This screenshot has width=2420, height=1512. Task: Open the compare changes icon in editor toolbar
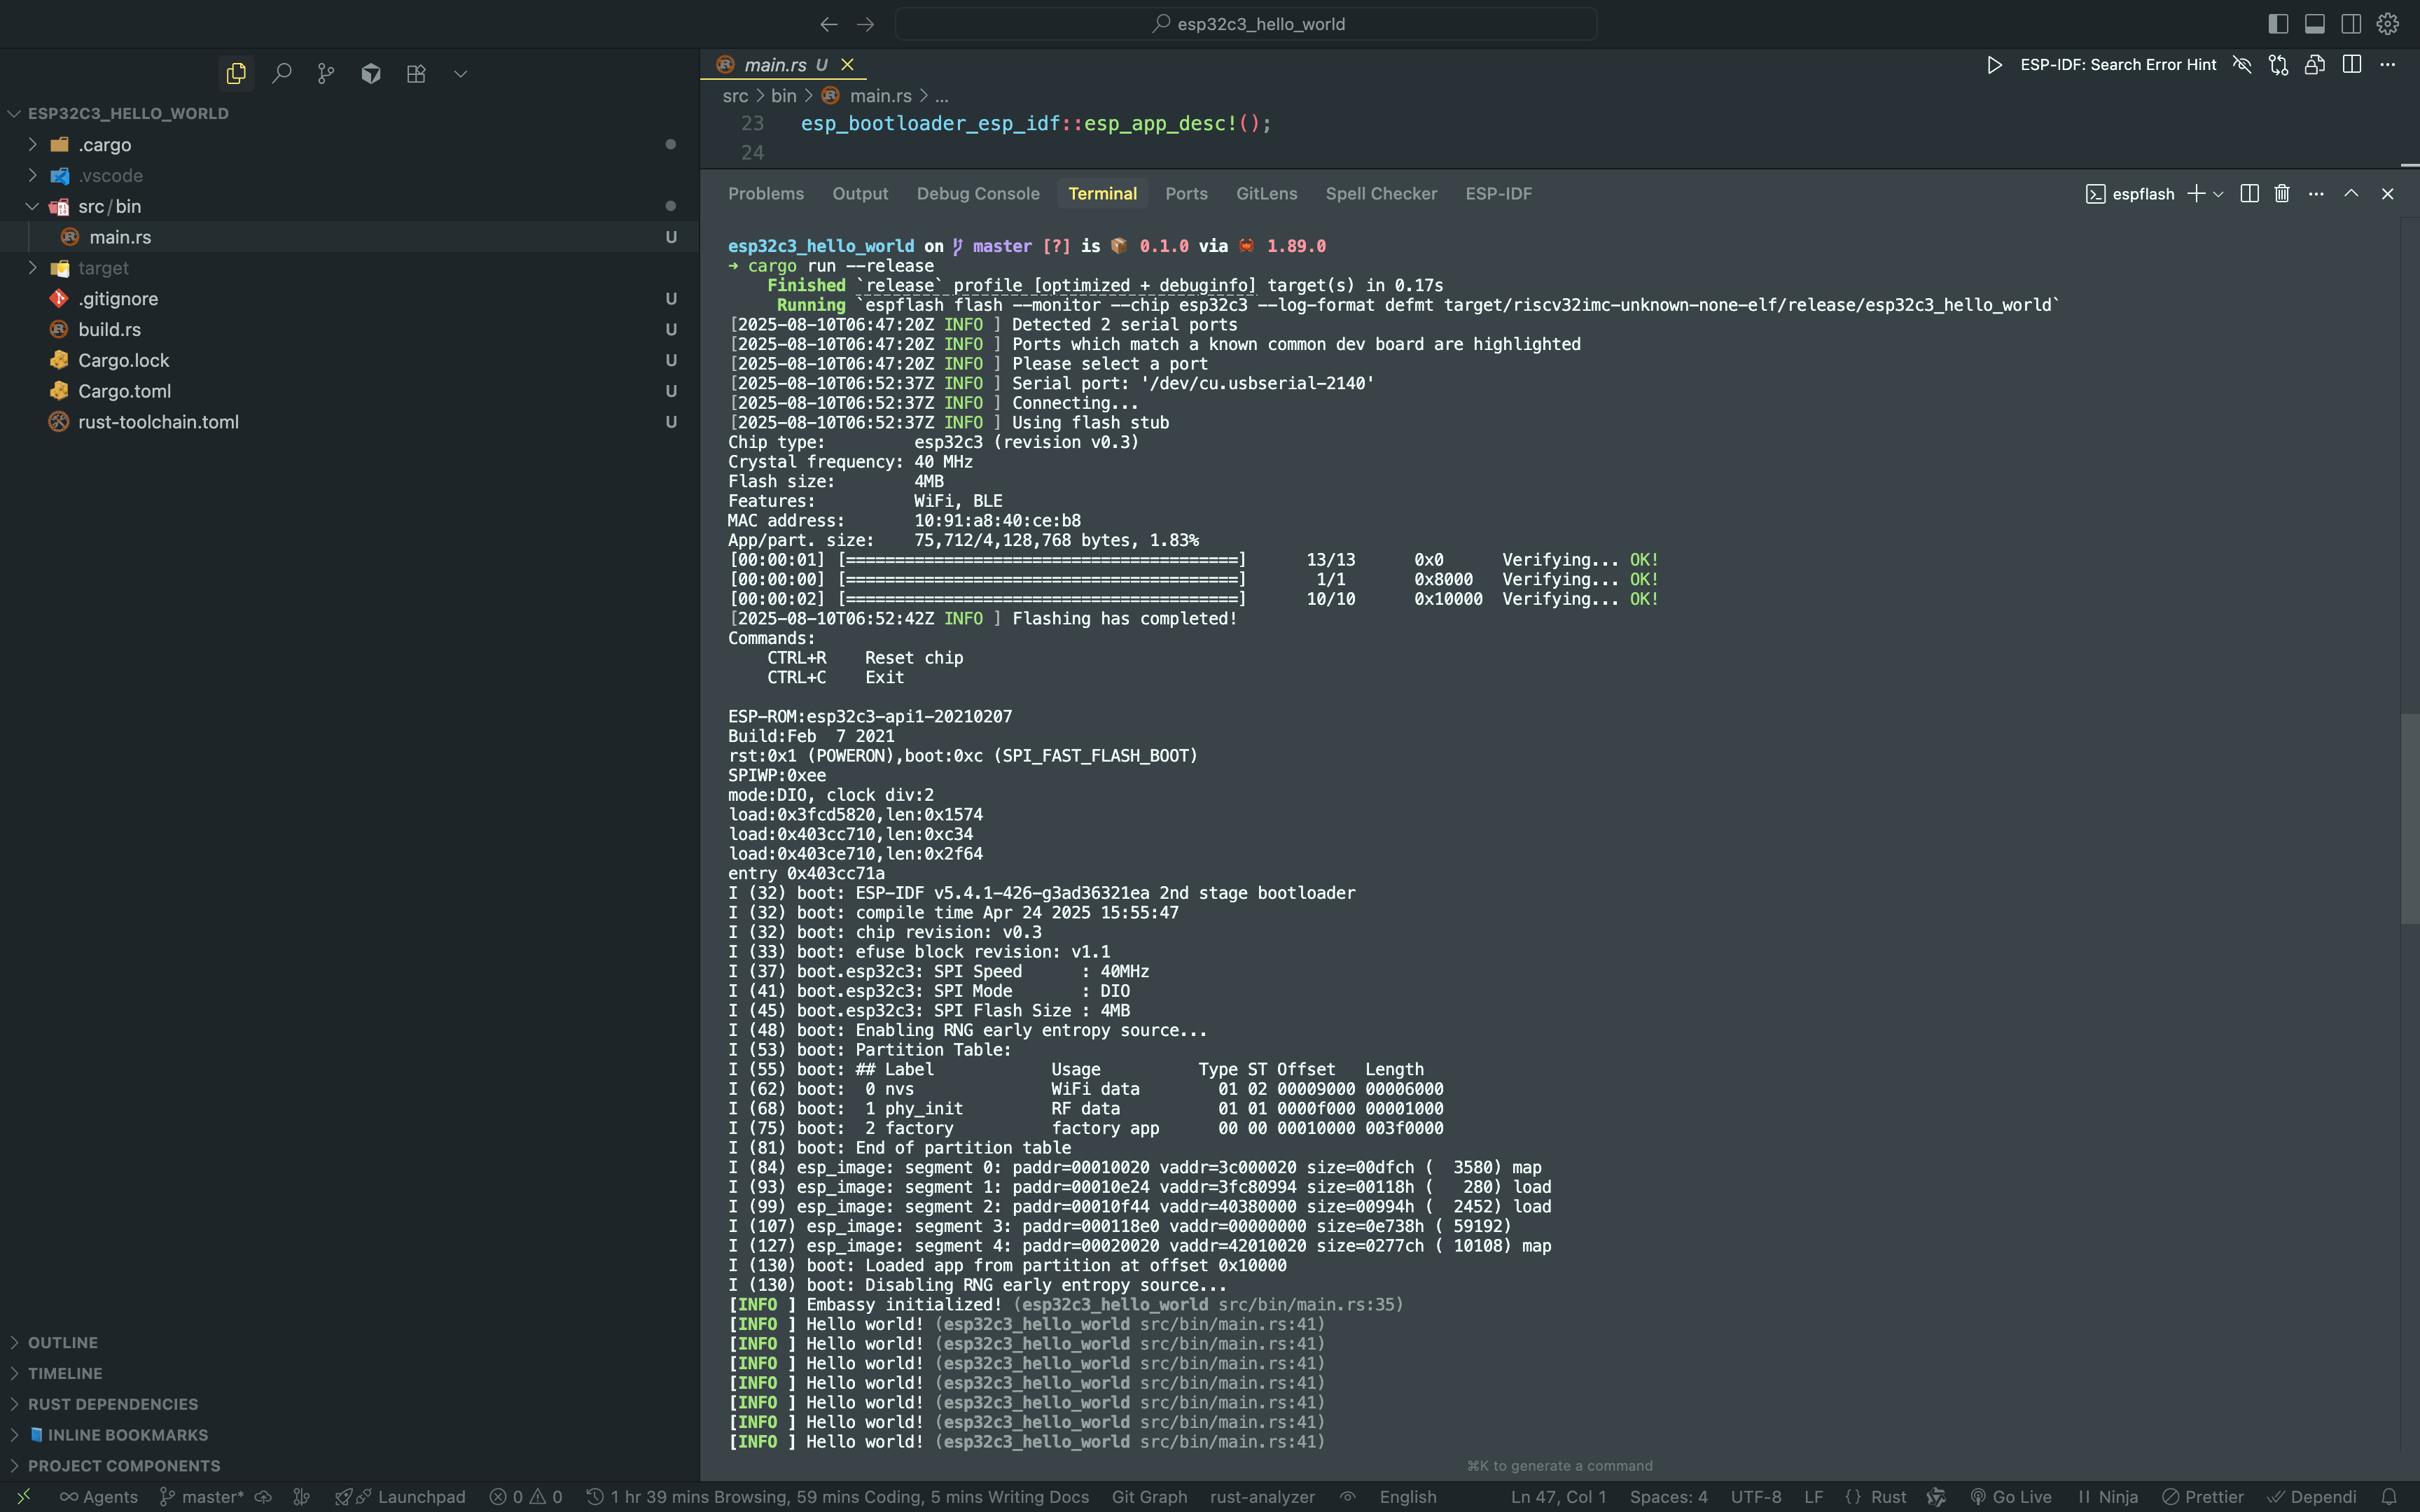pyautogui.click(x=2278, y=65)
